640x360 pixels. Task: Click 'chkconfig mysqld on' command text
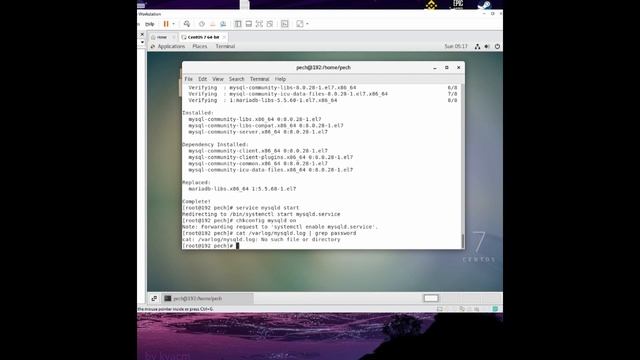coord(266,220)
